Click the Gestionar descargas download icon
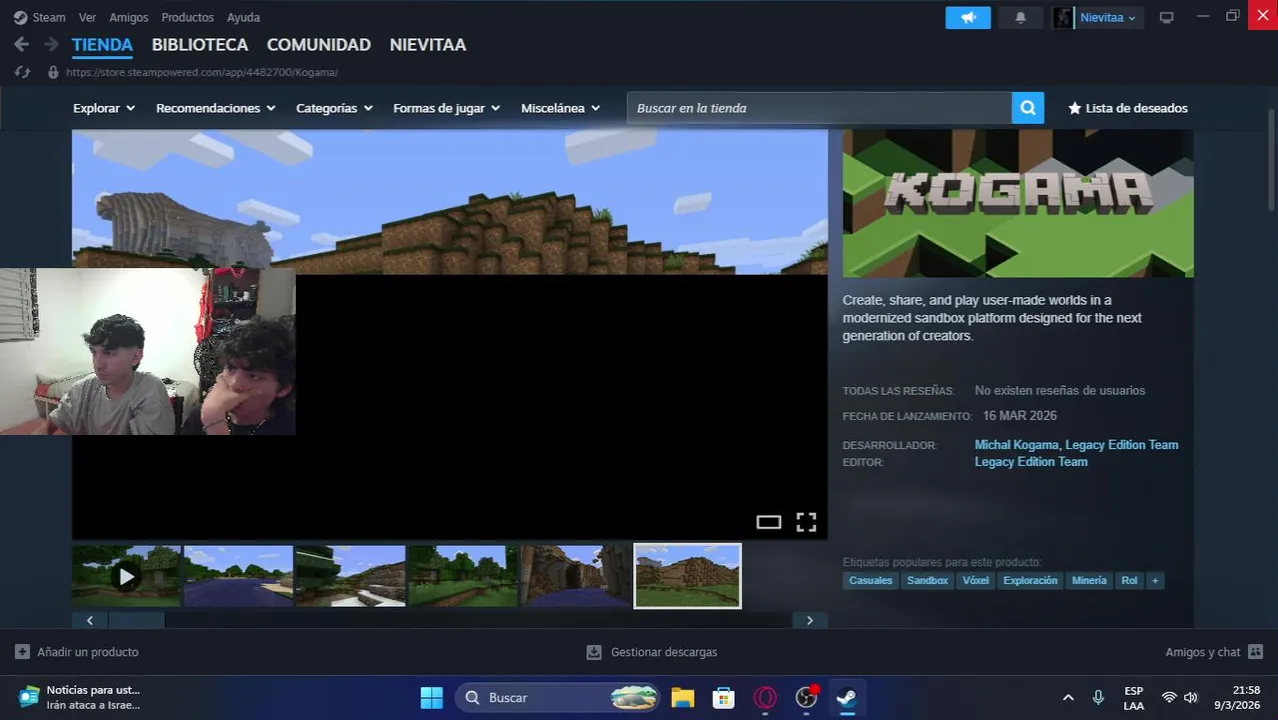This screenshot has width=1278, height=720. coord(594,652)
